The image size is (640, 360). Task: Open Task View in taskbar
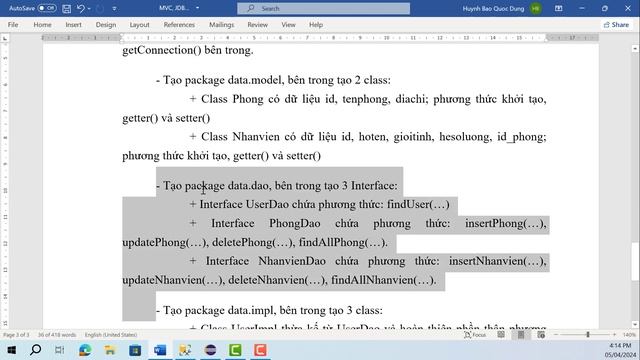(x=60, y=350)
